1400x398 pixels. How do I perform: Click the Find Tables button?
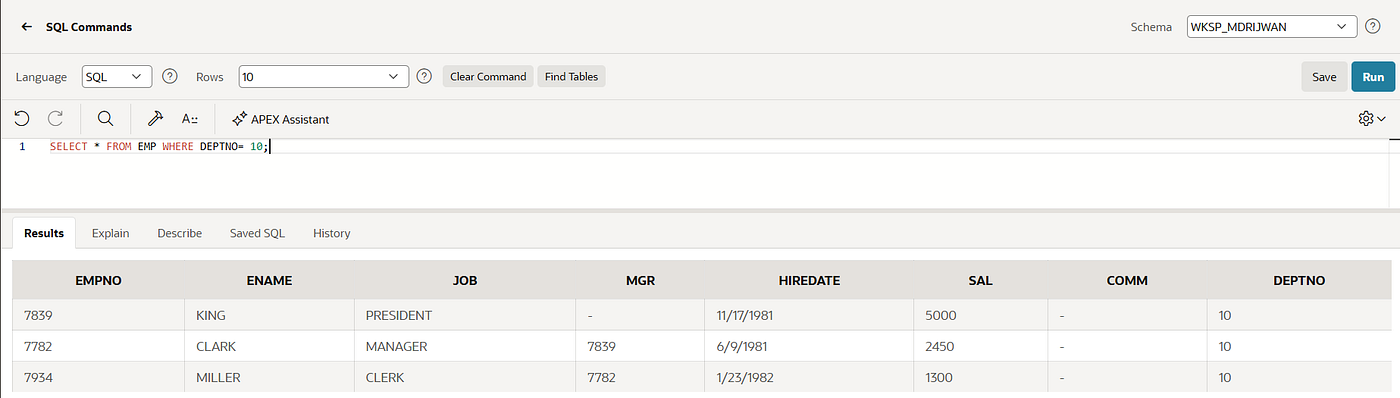coord(571,76)
